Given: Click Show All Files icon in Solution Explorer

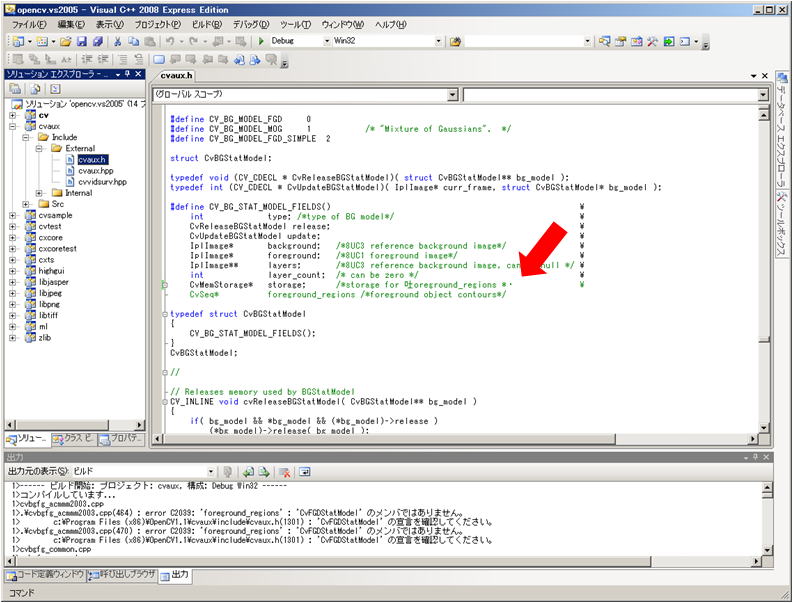Looking at the screenshot, I should pos(35,89).
